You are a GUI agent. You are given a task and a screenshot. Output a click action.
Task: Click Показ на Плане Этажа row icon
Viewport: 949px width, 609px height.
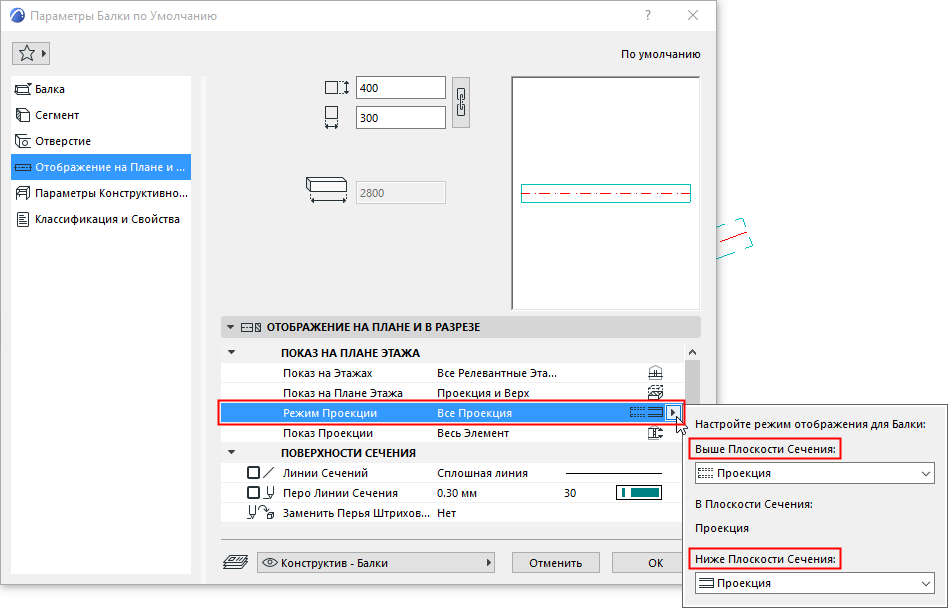point(655,393)
